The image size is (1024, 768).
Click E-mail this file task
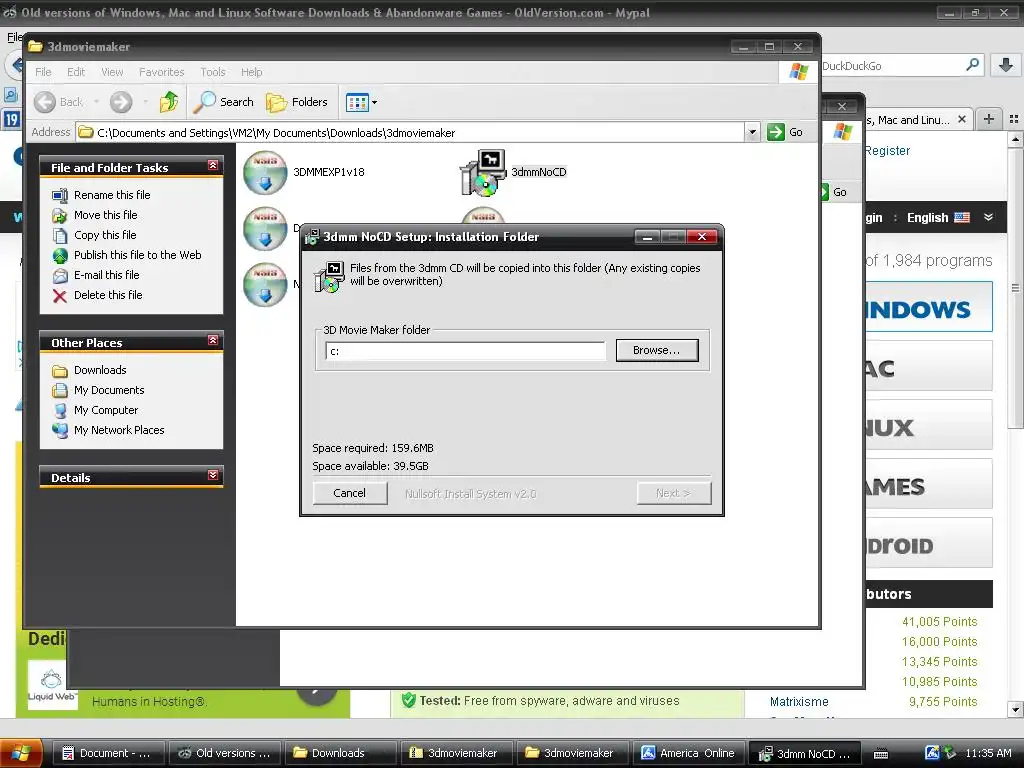106,275
